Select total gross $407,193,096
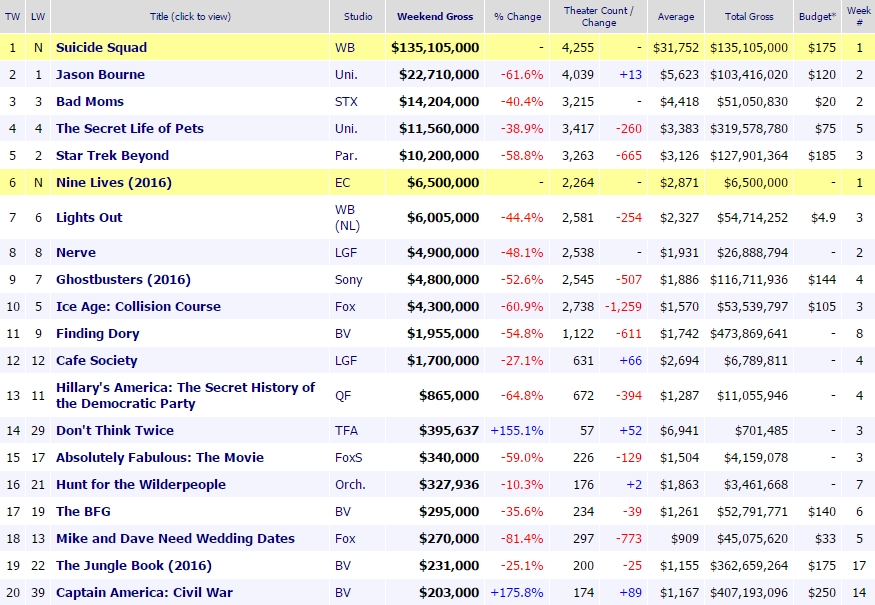Viewport: 875px width, 605px height. pyautogui.click(x=749, y=592)
